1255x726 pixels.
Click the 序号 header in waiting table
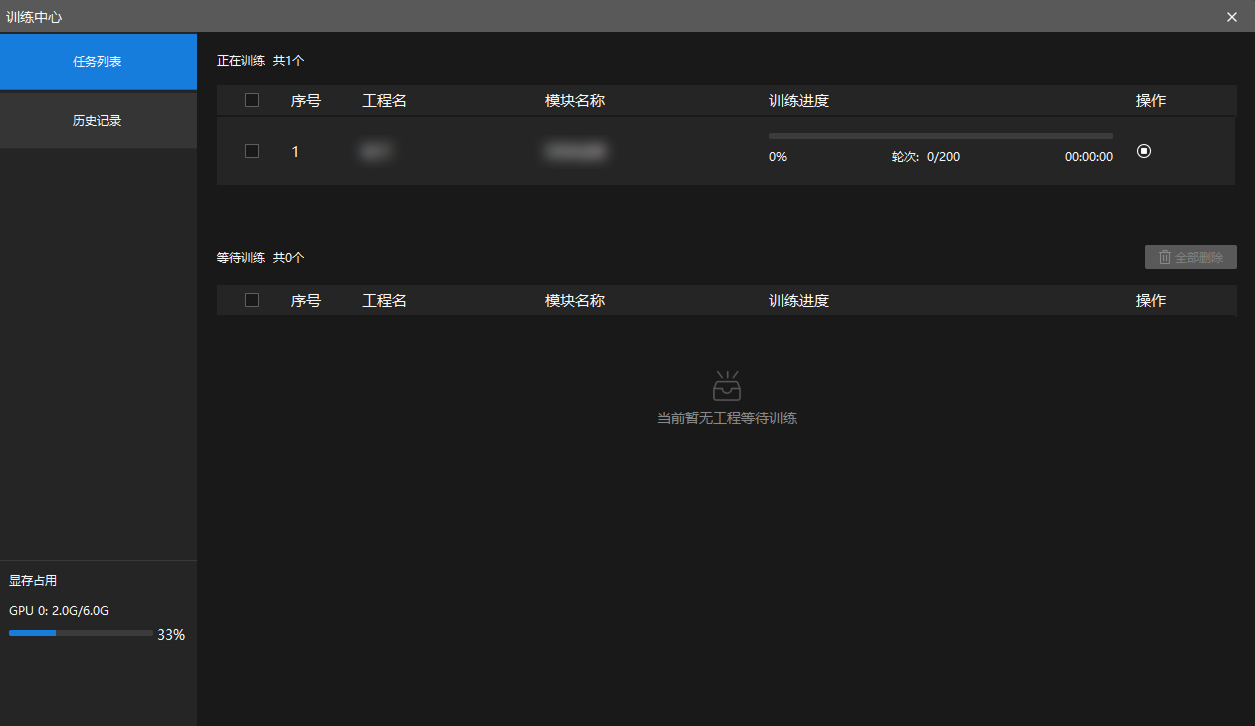(306, 300)
